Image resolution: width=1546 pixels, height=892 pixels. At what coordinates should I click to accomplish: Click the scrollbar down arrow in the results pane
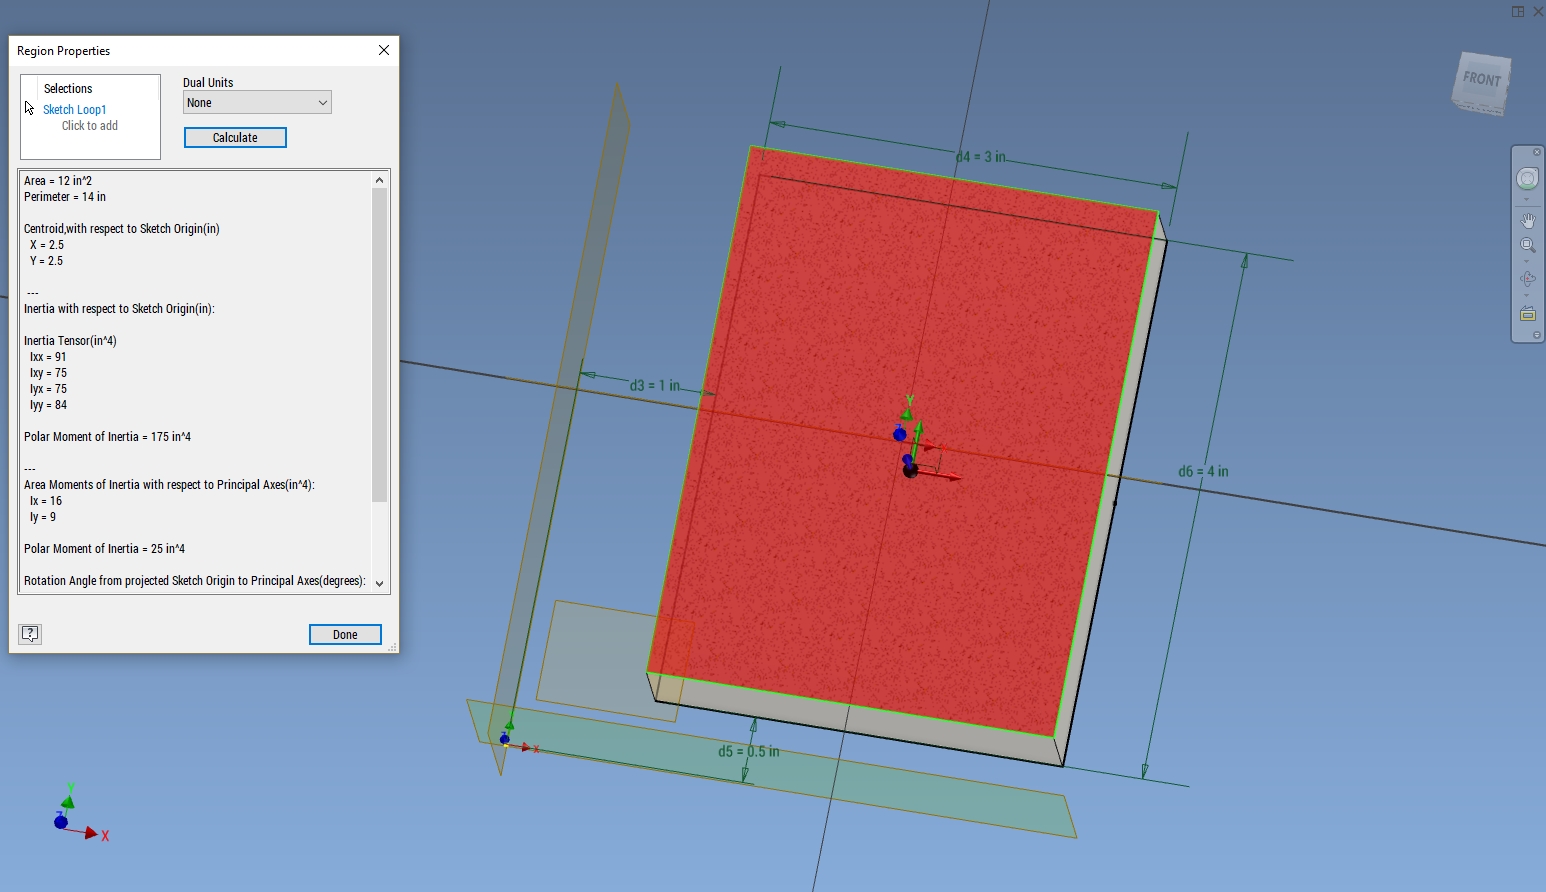coord(379,583)
